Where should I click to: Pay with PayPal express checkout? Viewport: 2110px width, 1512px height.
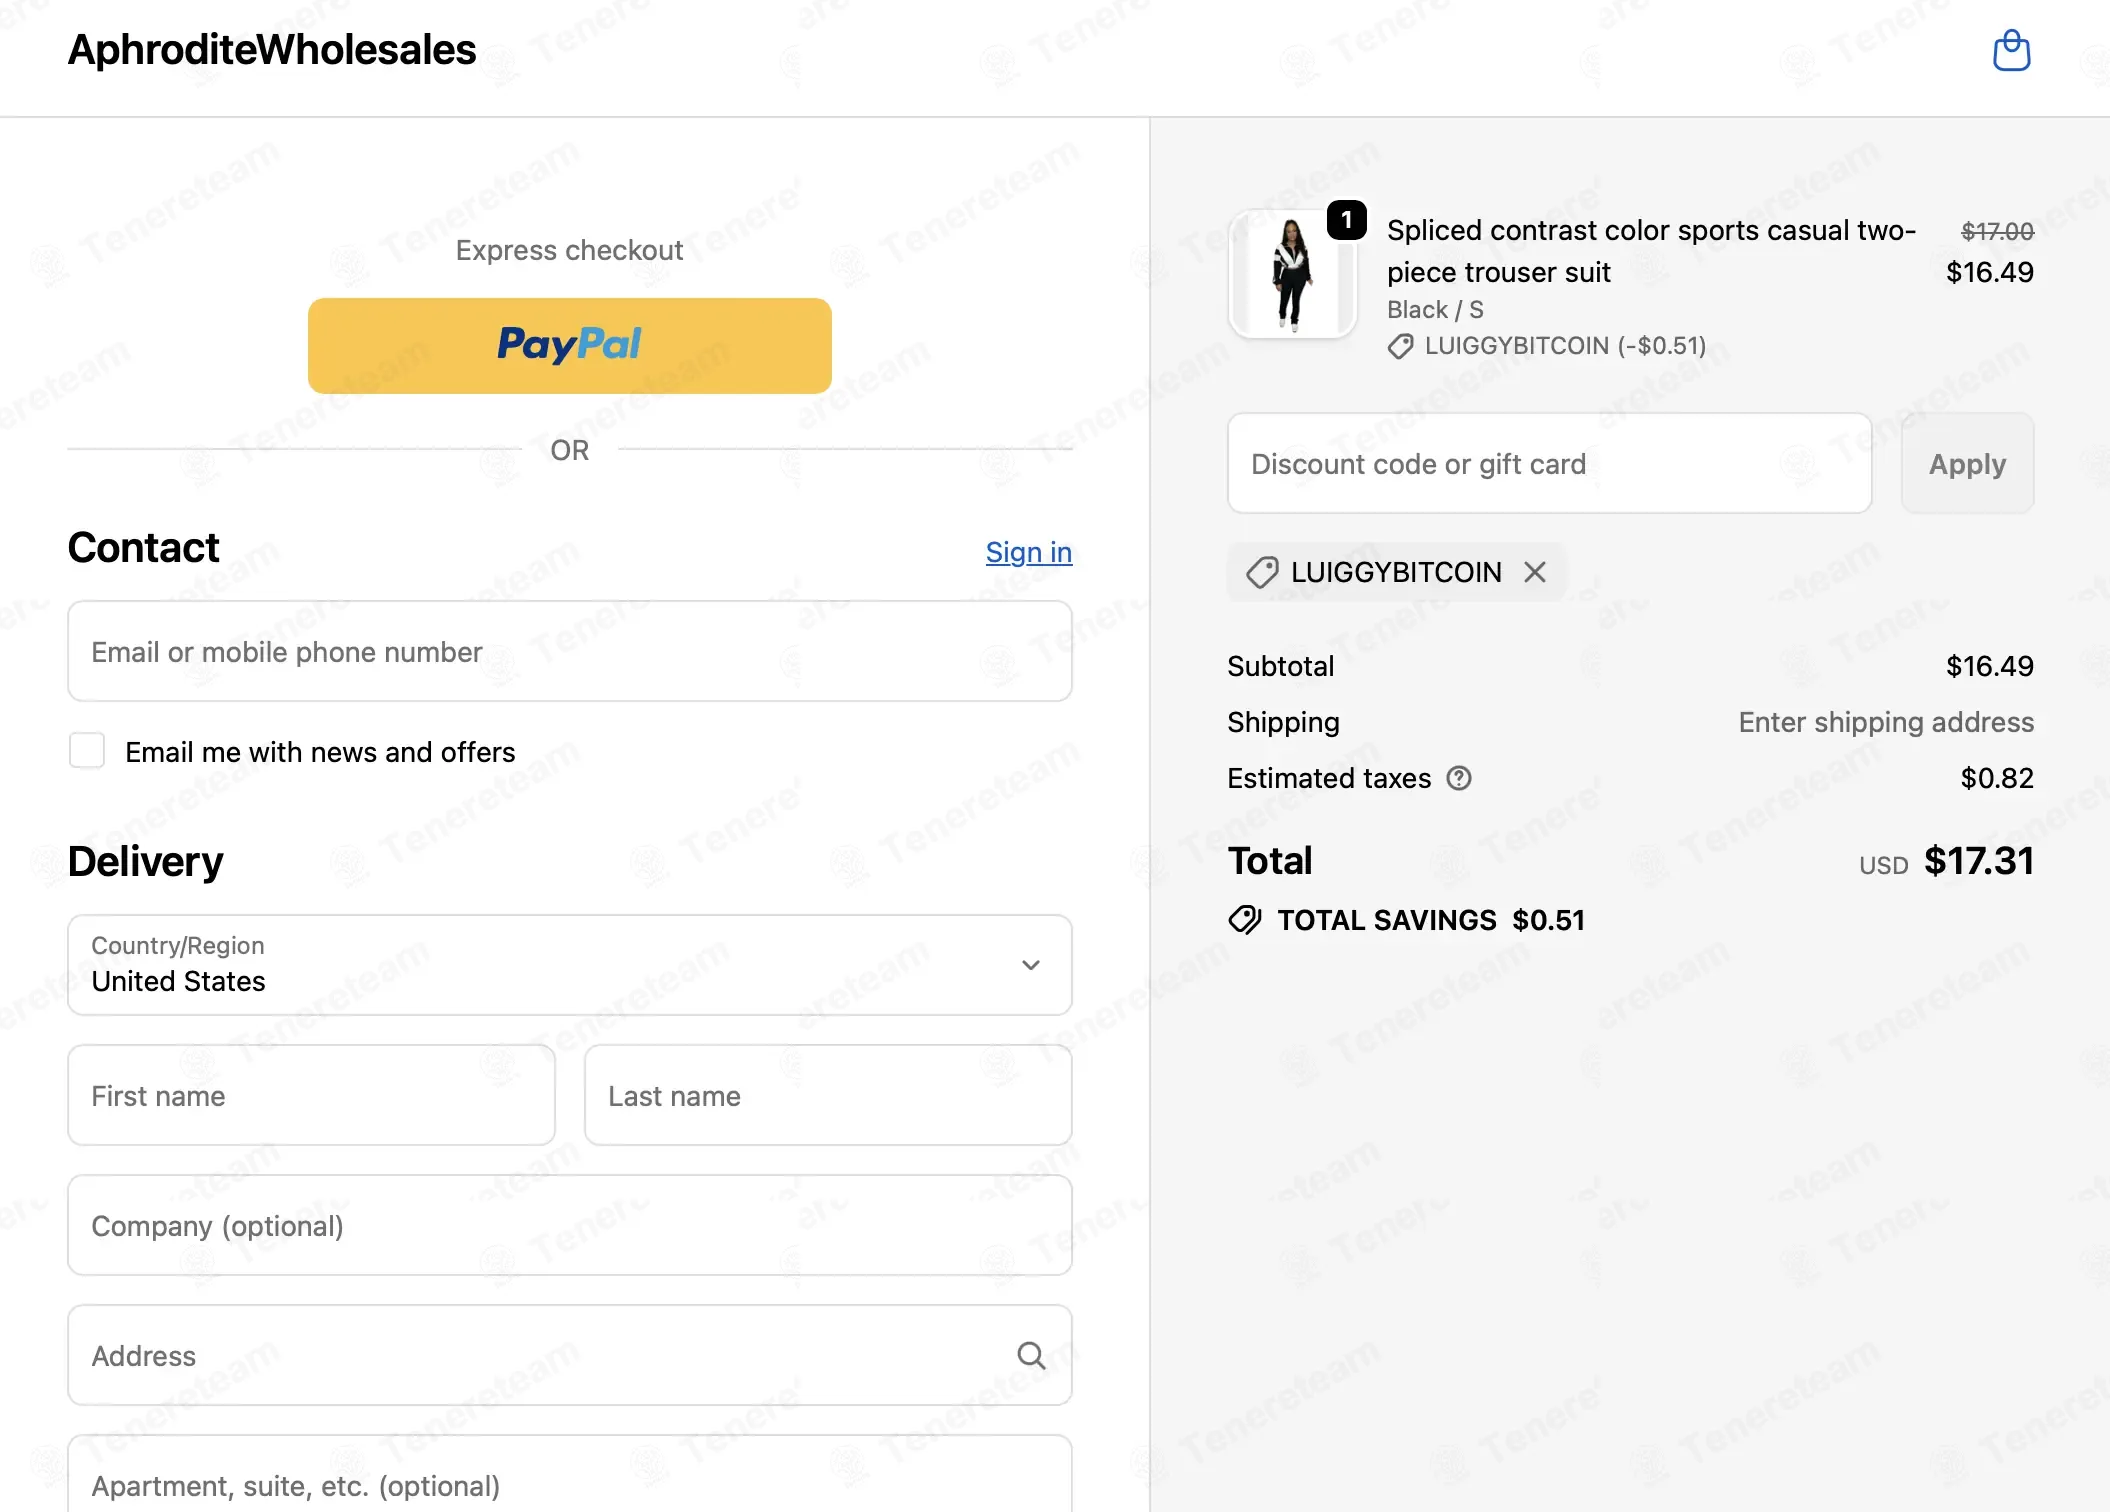(570, 345)
